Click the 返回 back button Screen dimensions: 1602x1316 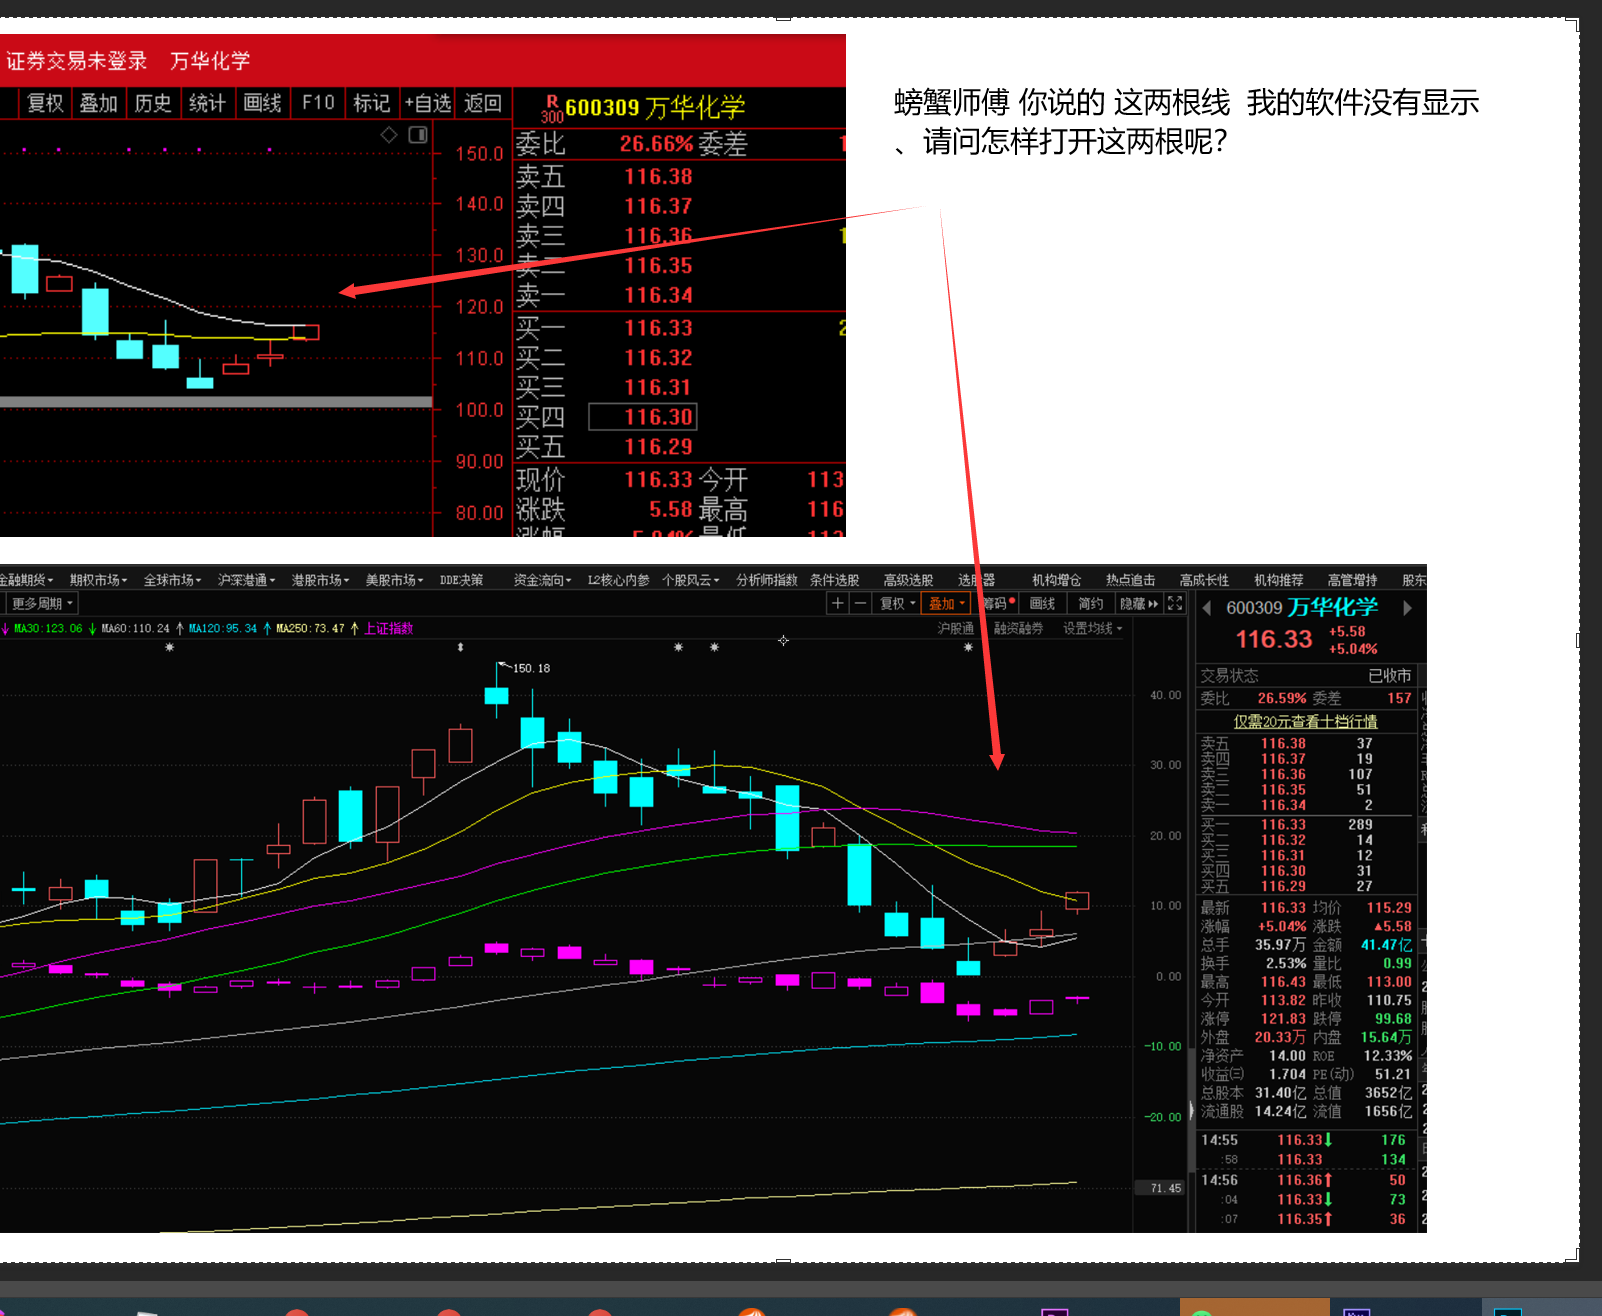483,103
